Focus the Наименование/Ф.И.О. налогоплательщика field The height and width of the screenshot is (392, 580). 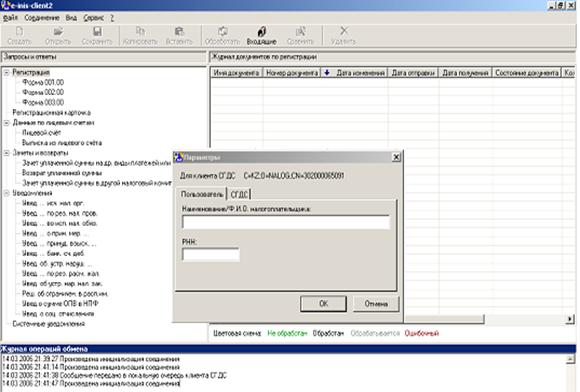tap(286, 222)
